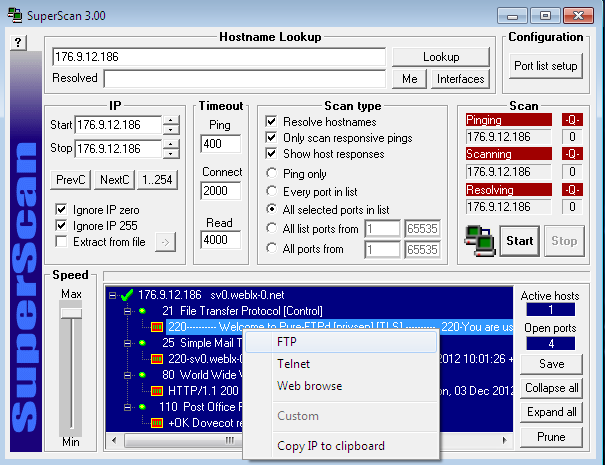Click the Start scan button
The image size is (605, 465).
[x=520, y=241]
